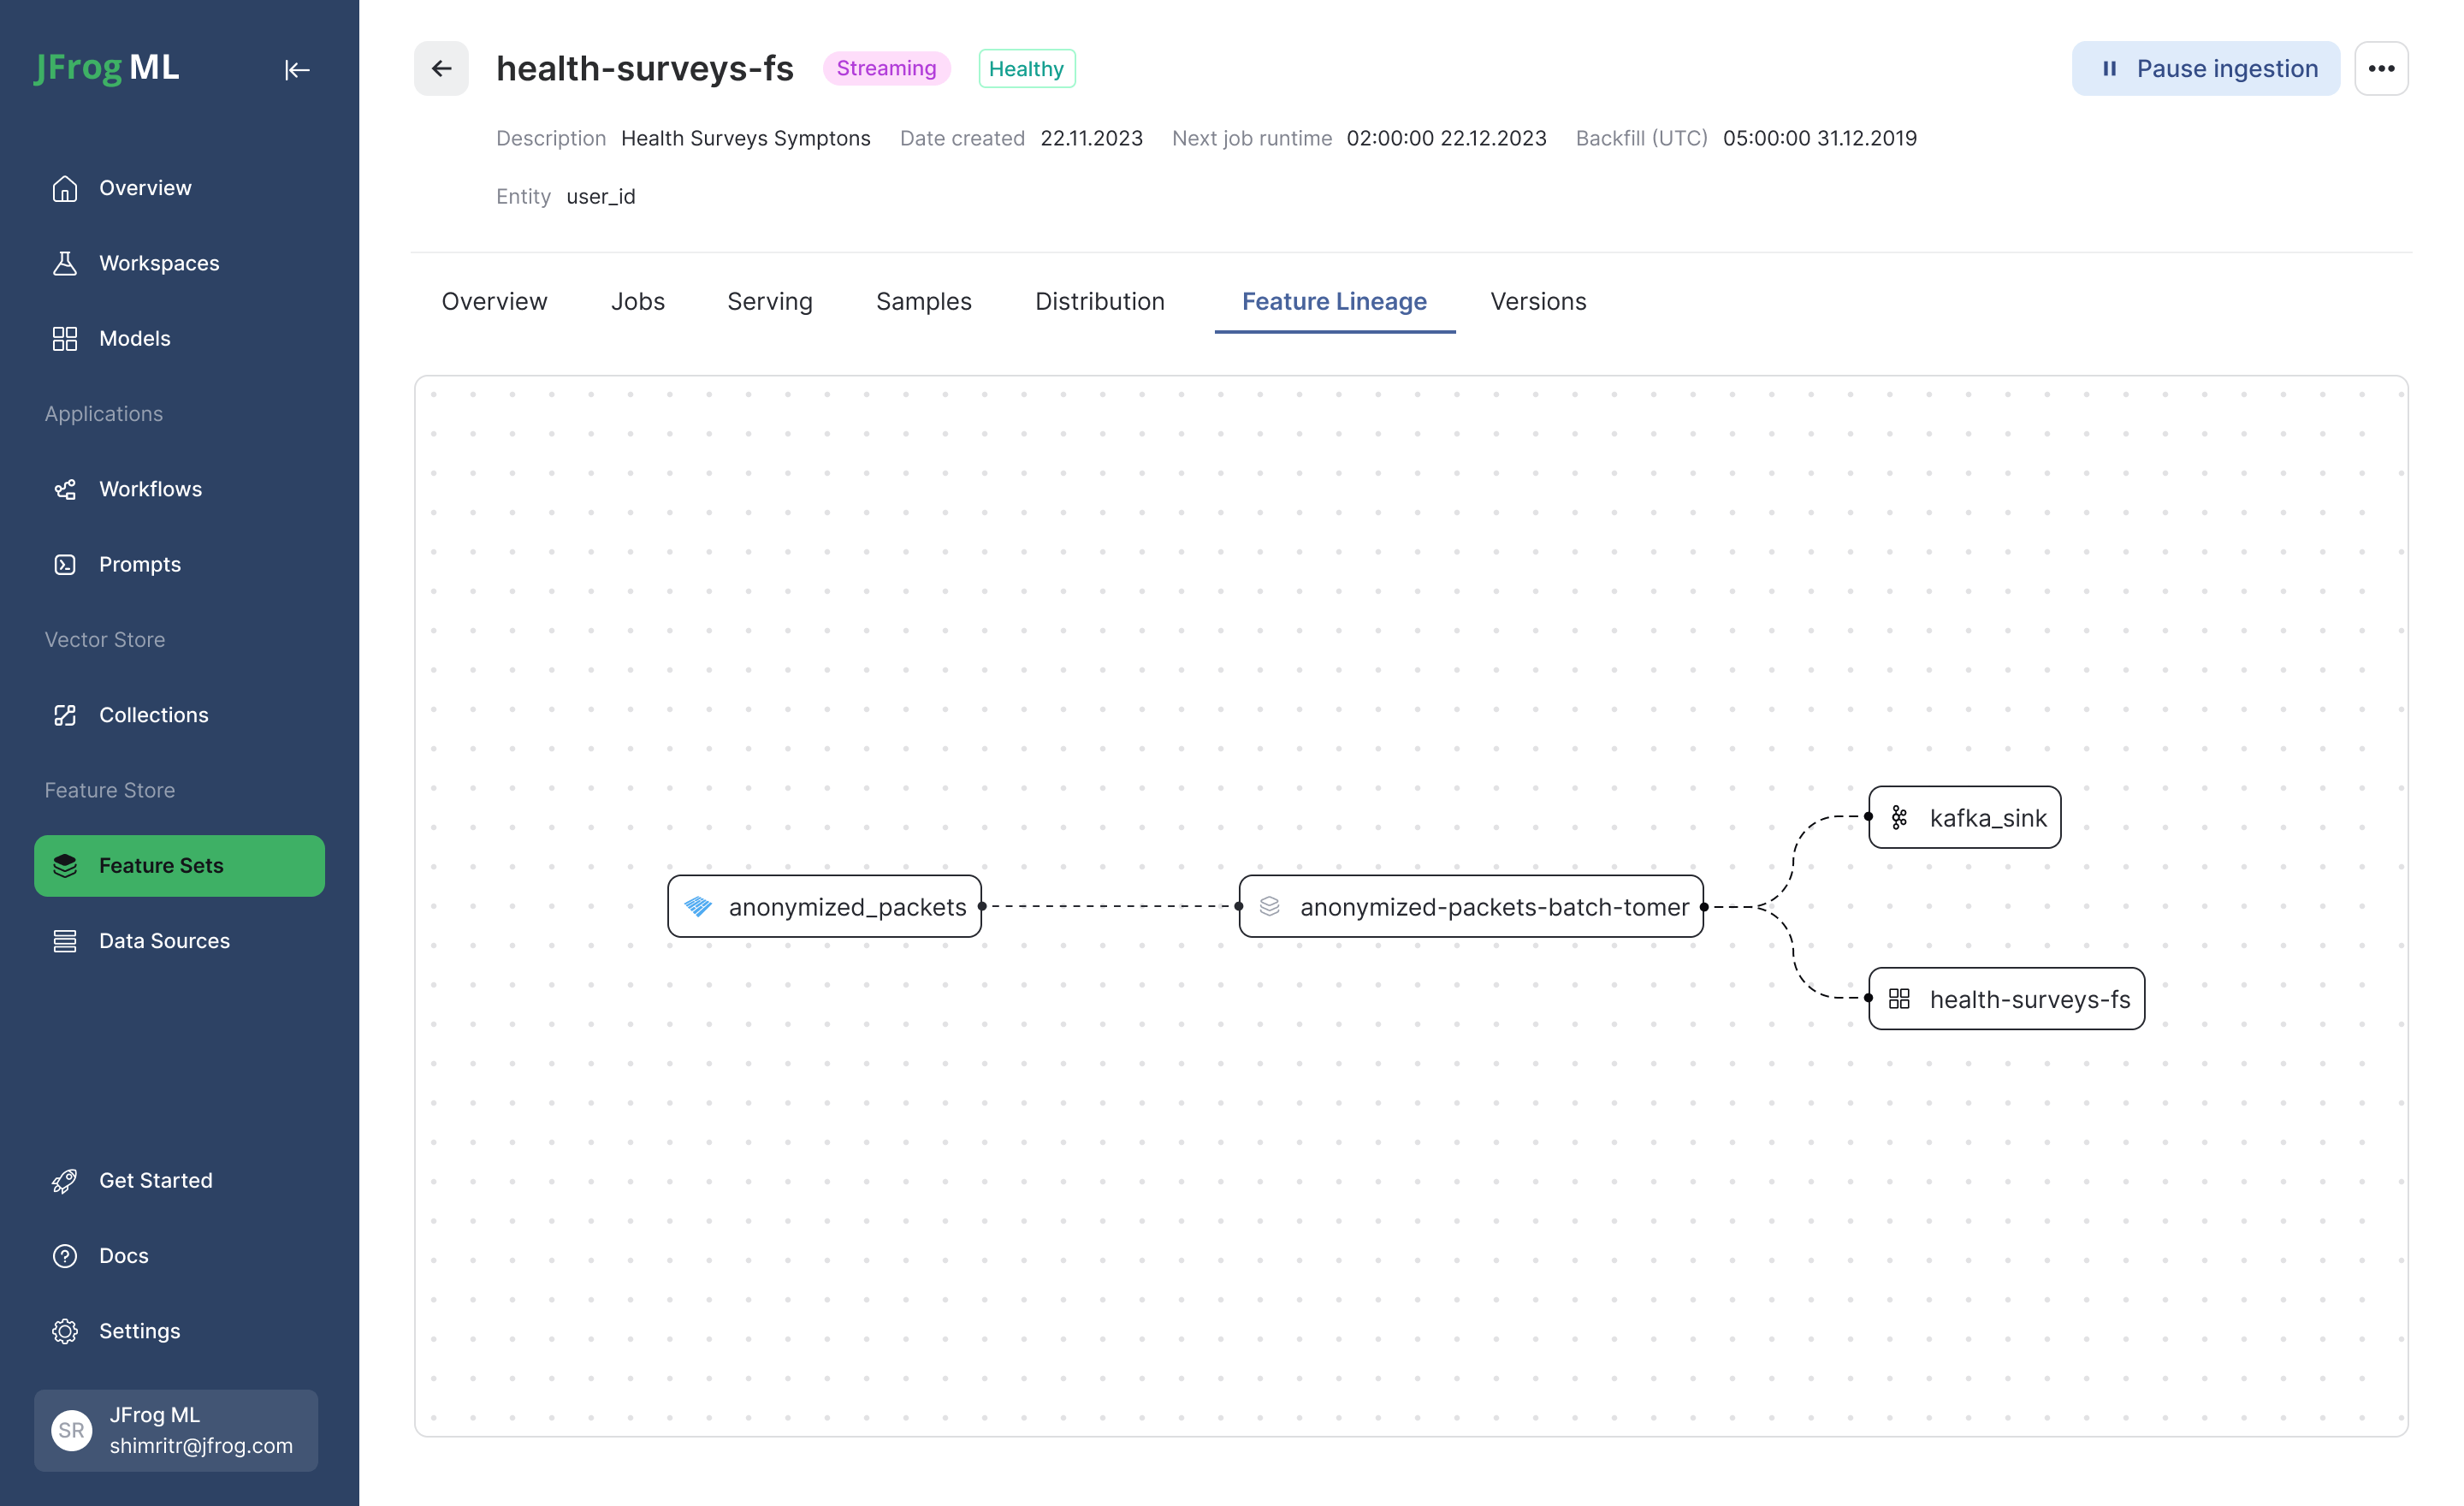
Task: View the Distribution tab
Action: [x=1099, y=301]
